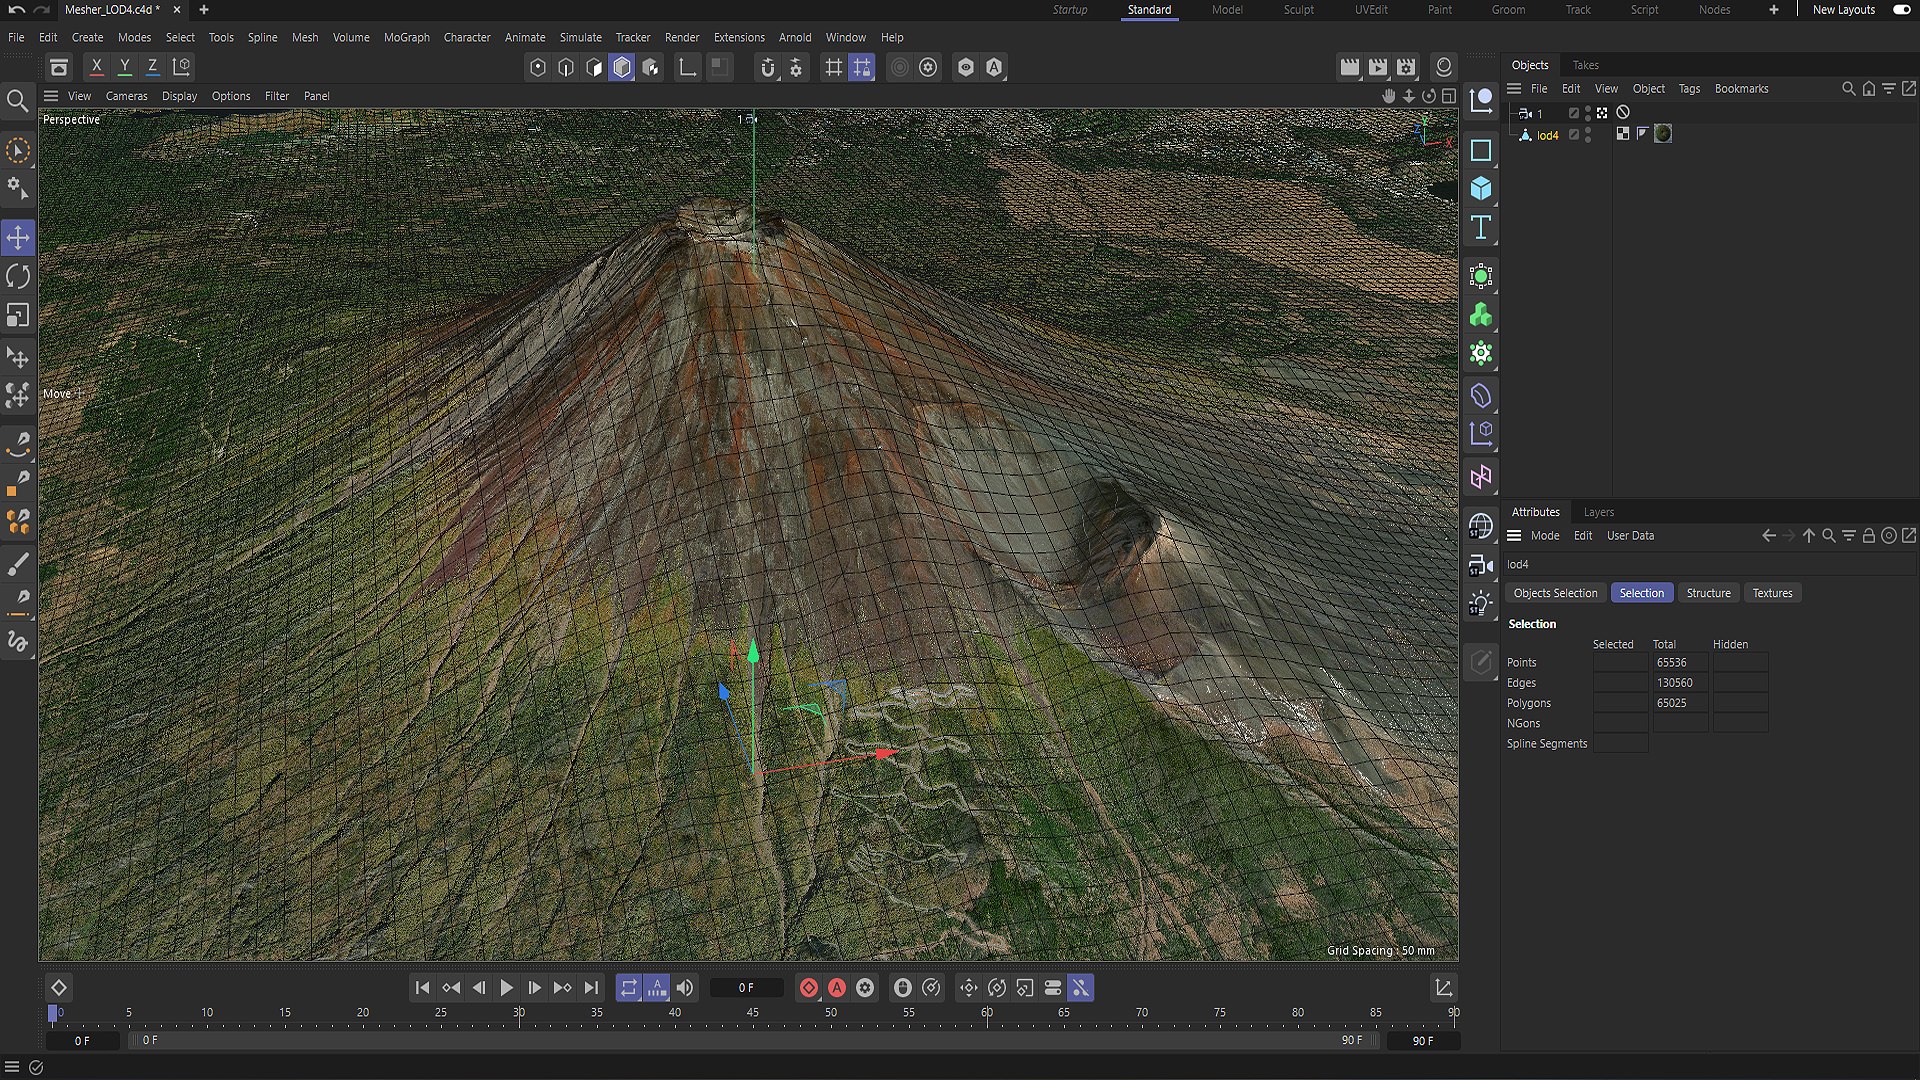Screen dimensions: 1920x1080
Task: Click the Structure button
Action: click(x=1708, y=593)
